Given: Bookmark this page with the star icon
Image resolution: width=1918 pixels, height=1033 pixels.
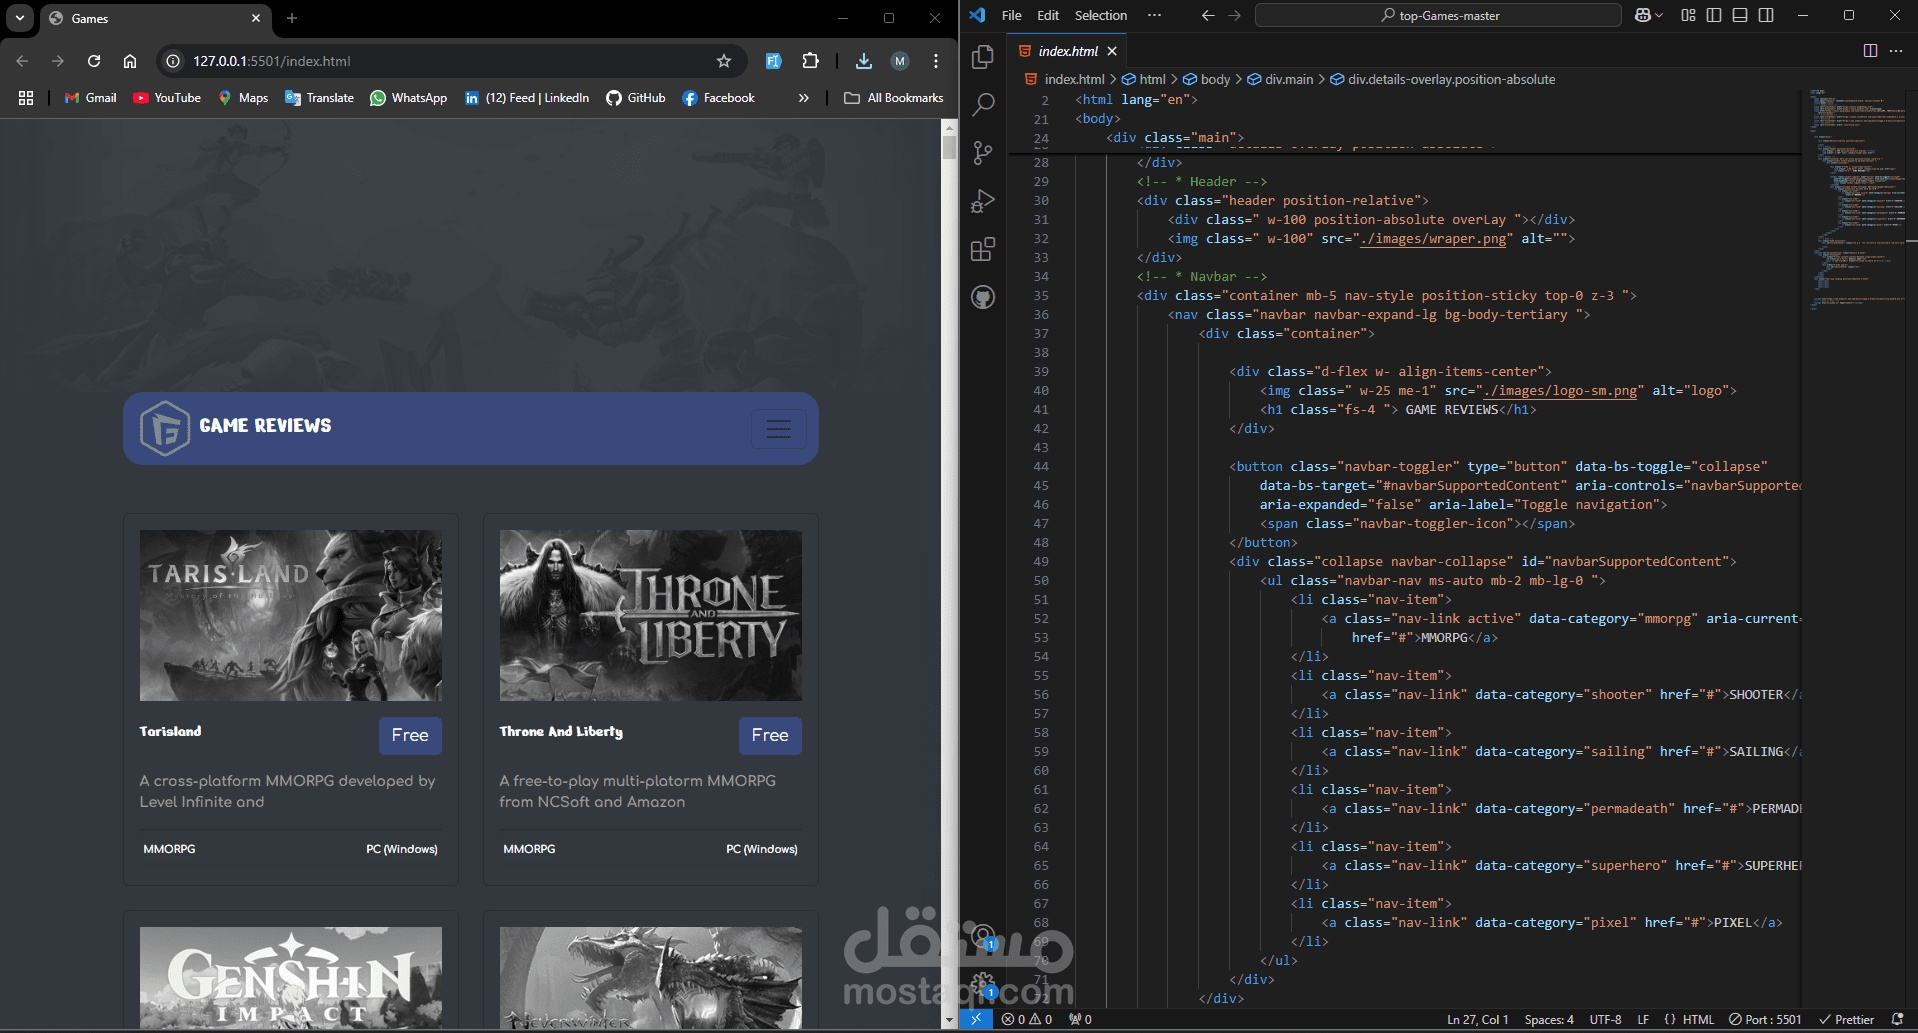Looking at the screenshot, I should pos(724,61).
